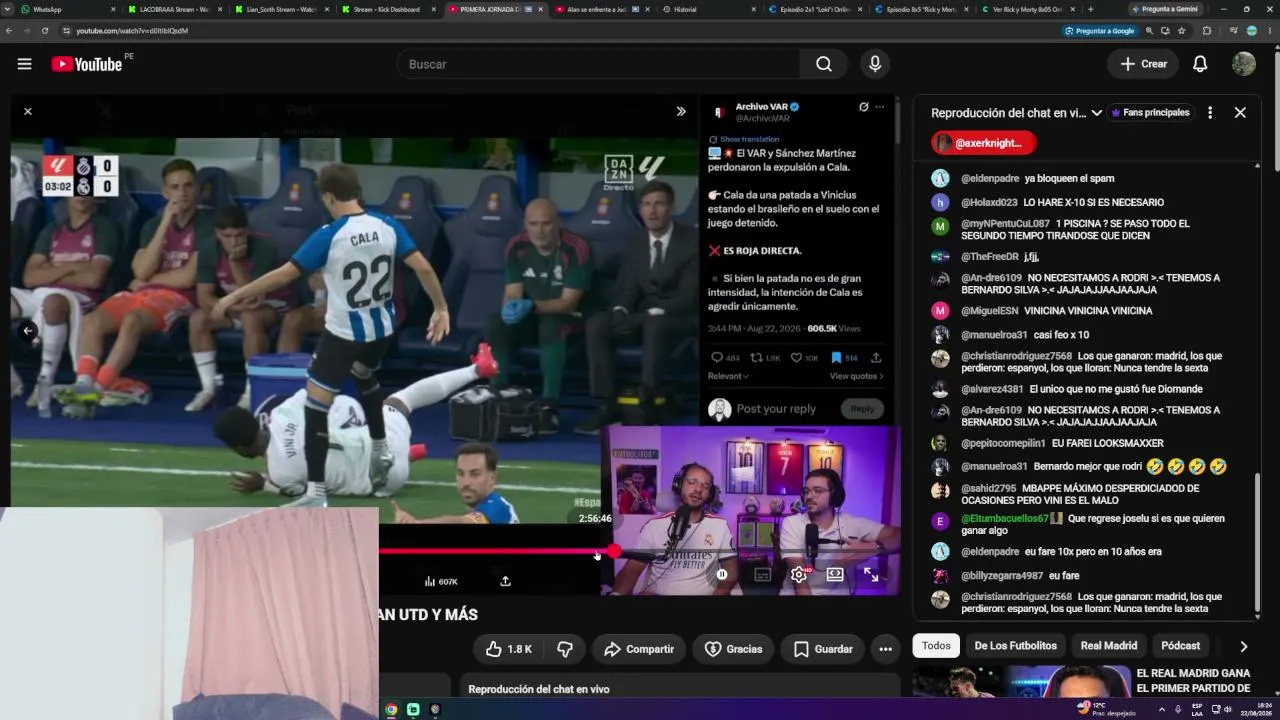1280x720 pixels.
Task: Open a new browser tab
Action: point(1089,9)
